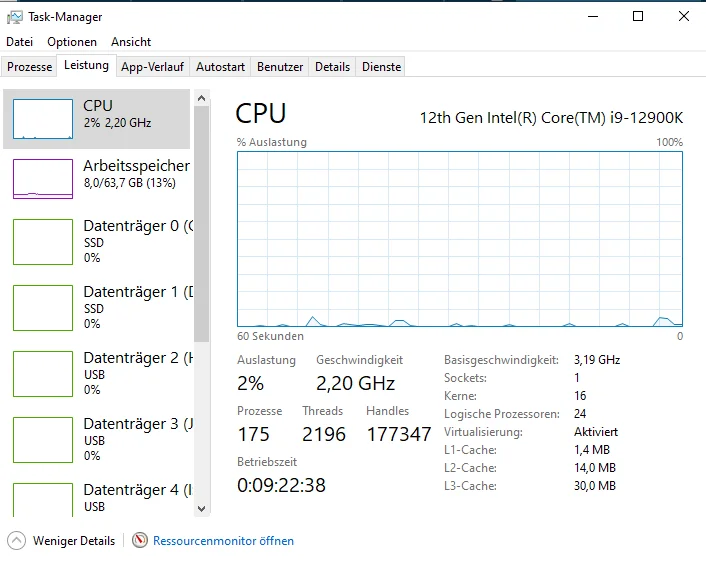This screenshot has height=564, width=706.
Task: Click the Virtualisierung value 'Aktiviert'
Action: click(x=596, y=432)
